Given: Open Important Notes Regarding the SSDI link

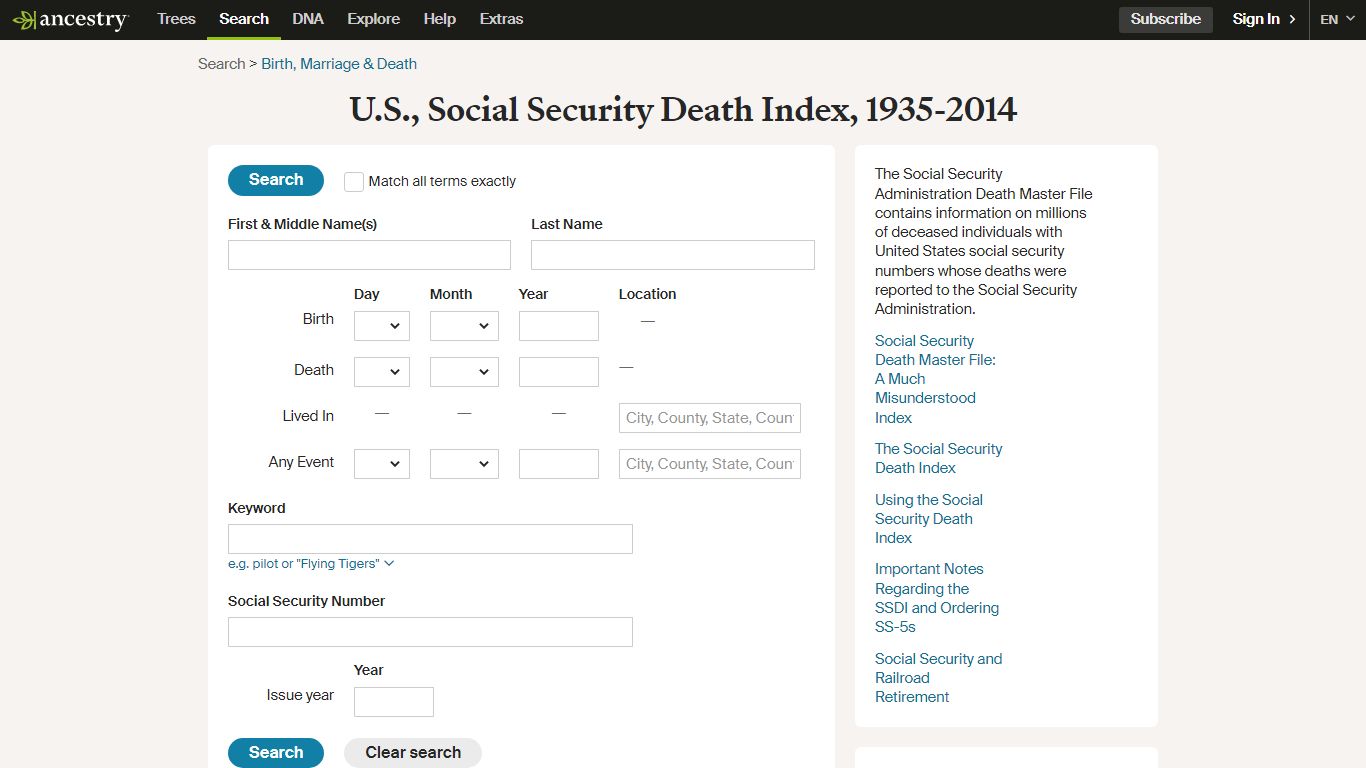Looking at the screenshot, I should [x=937, y=598].
